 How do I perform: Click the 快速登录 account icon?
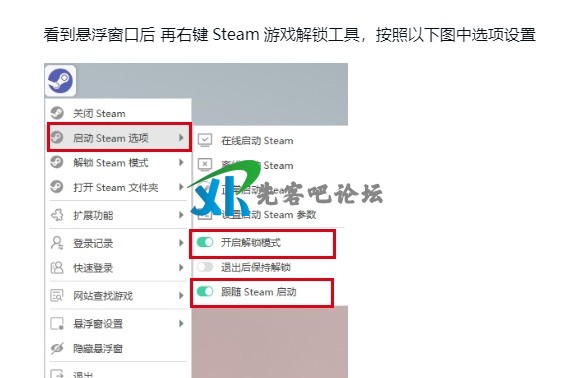point(57,268)
